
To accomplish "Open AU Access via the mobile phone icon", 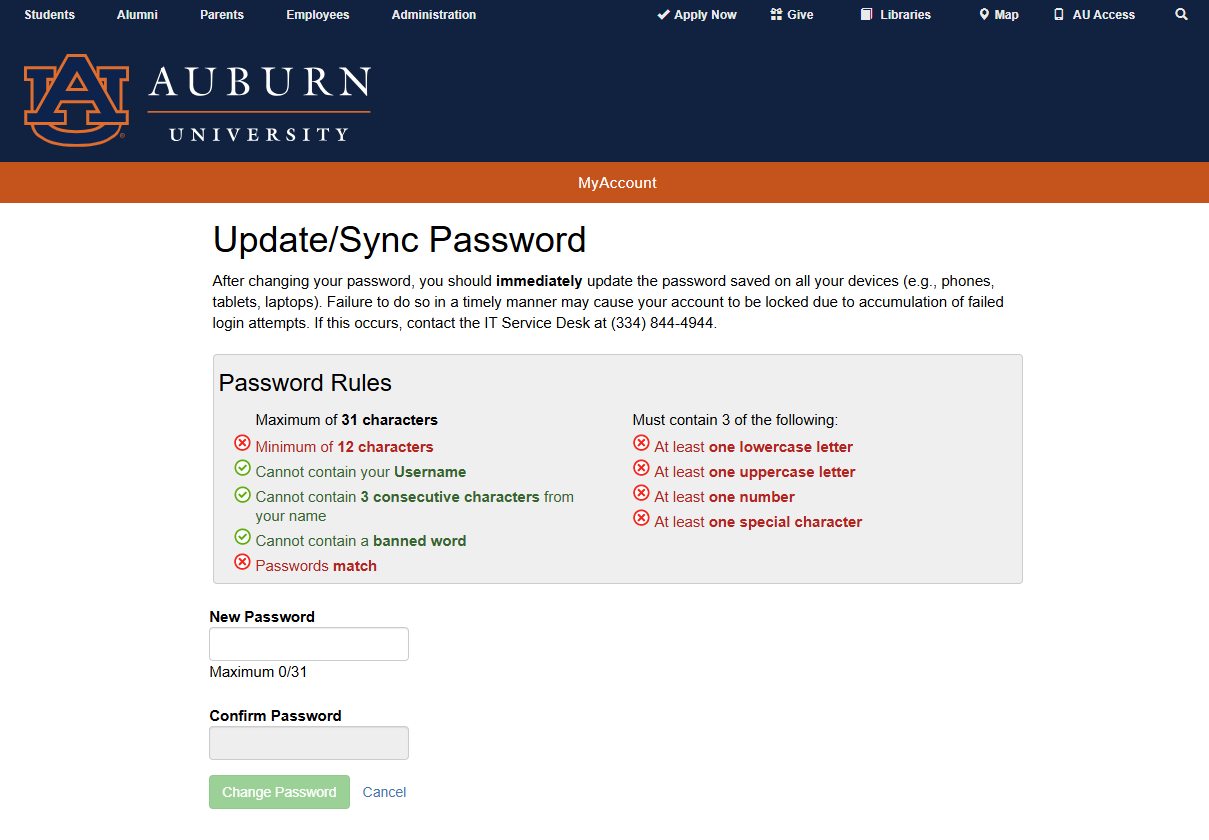I will coord(1057,14).
